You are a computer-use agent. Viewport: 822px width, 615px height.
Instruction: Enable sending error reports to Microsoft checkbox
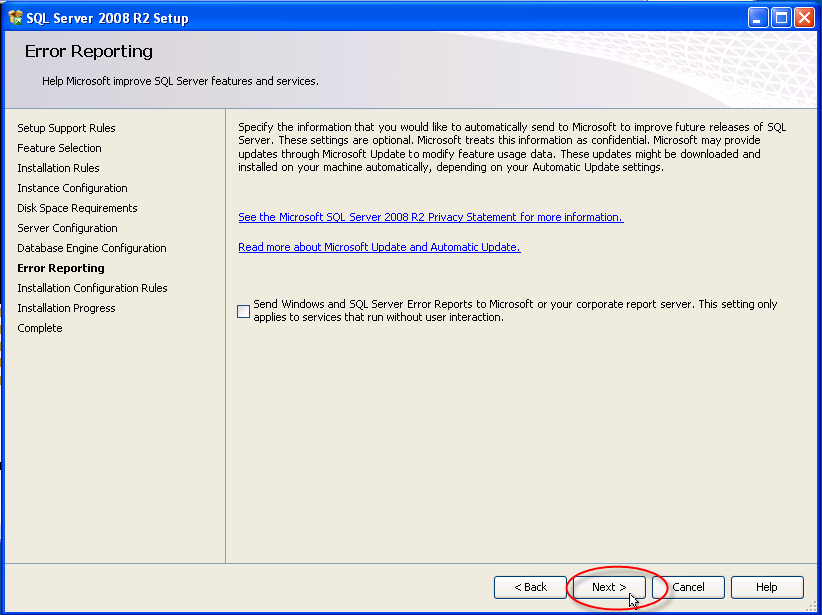(x=243, y=311)
